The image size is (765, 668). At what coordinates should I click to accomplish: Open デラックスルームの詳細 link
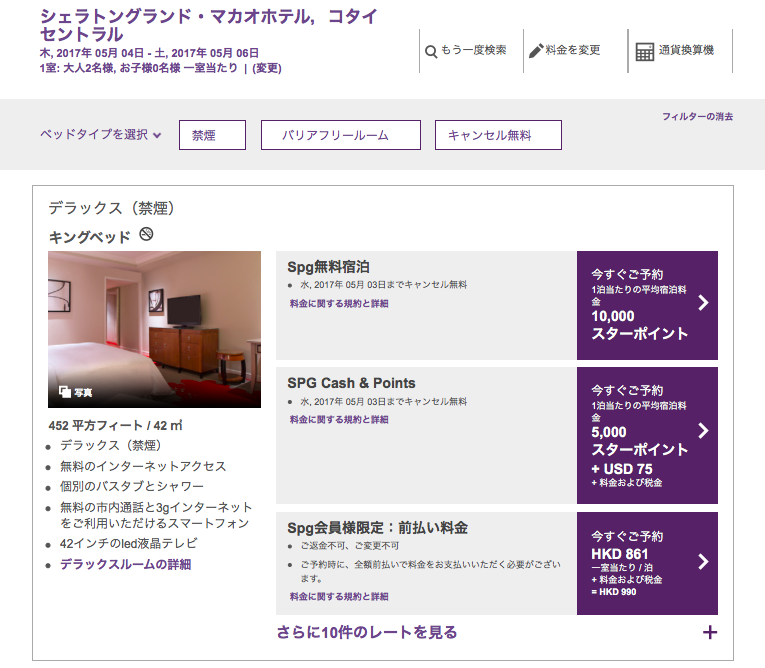coord(125,565)
